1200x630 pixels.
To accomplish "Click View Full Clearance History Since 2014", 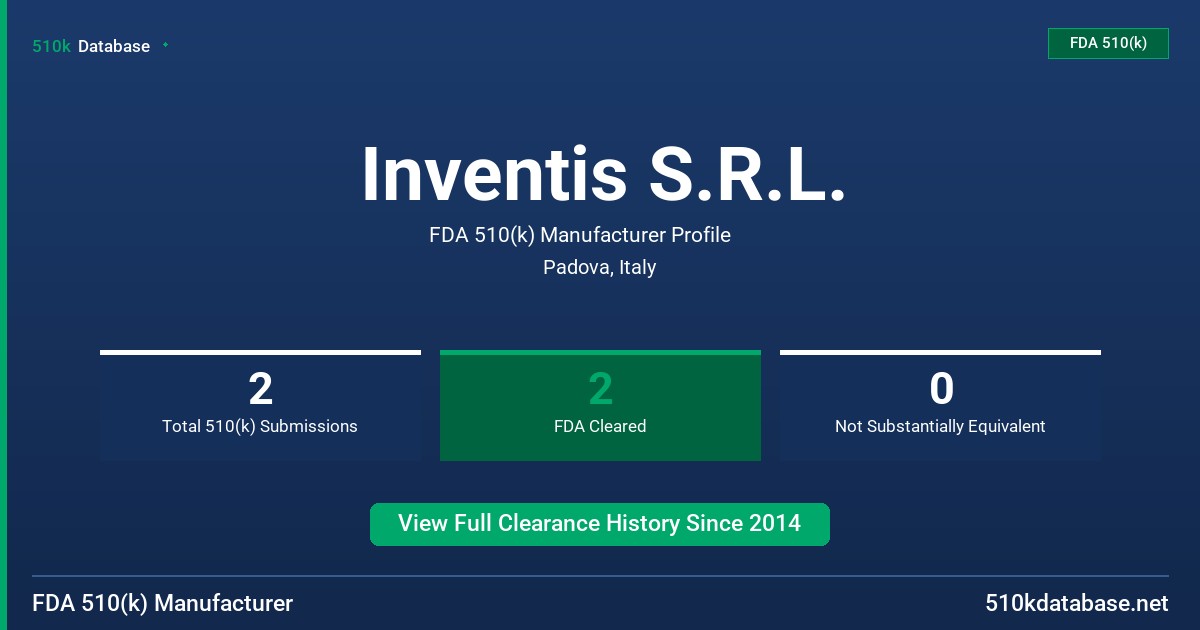I will 600,524.
